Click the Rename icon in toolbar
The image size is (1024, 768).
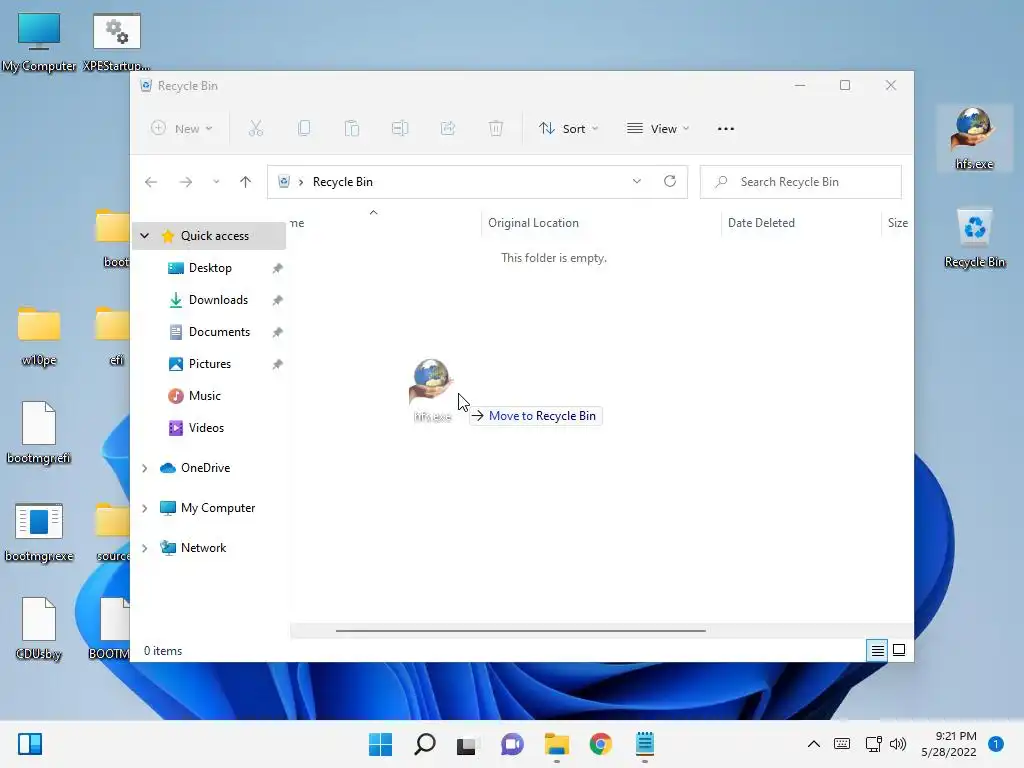[400, 129]
